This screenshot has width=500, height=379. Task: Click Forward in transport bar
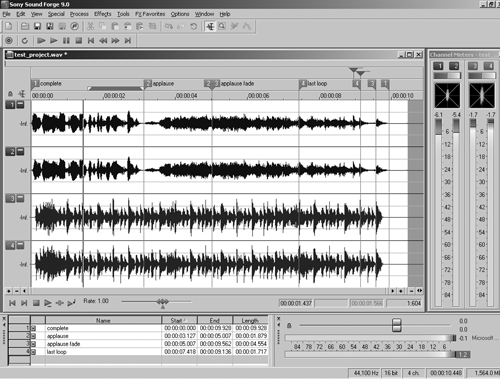click(115, 41)
